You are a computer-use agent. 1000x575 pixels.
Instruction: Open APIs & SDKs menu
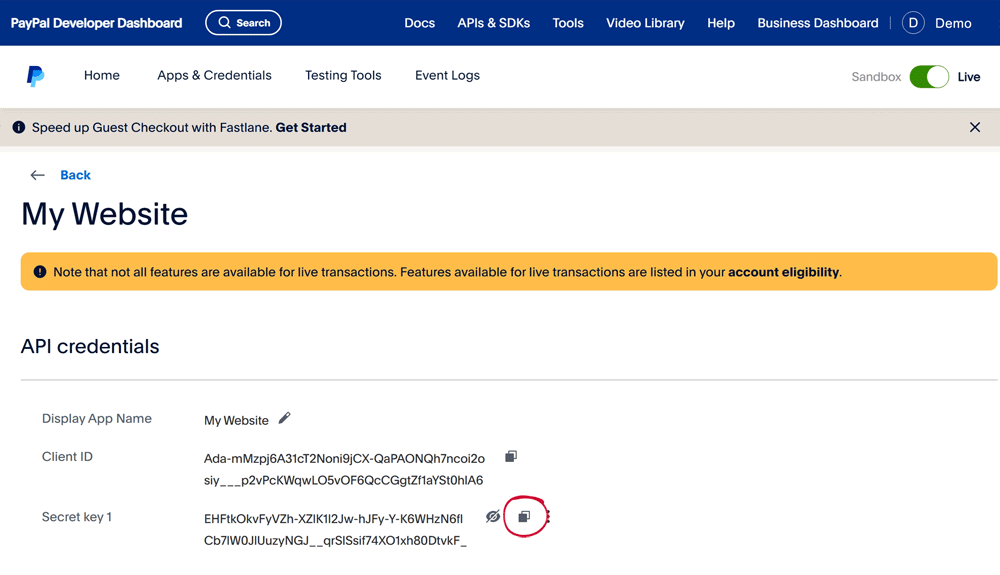pyautogui.click(x=493, y=23)
